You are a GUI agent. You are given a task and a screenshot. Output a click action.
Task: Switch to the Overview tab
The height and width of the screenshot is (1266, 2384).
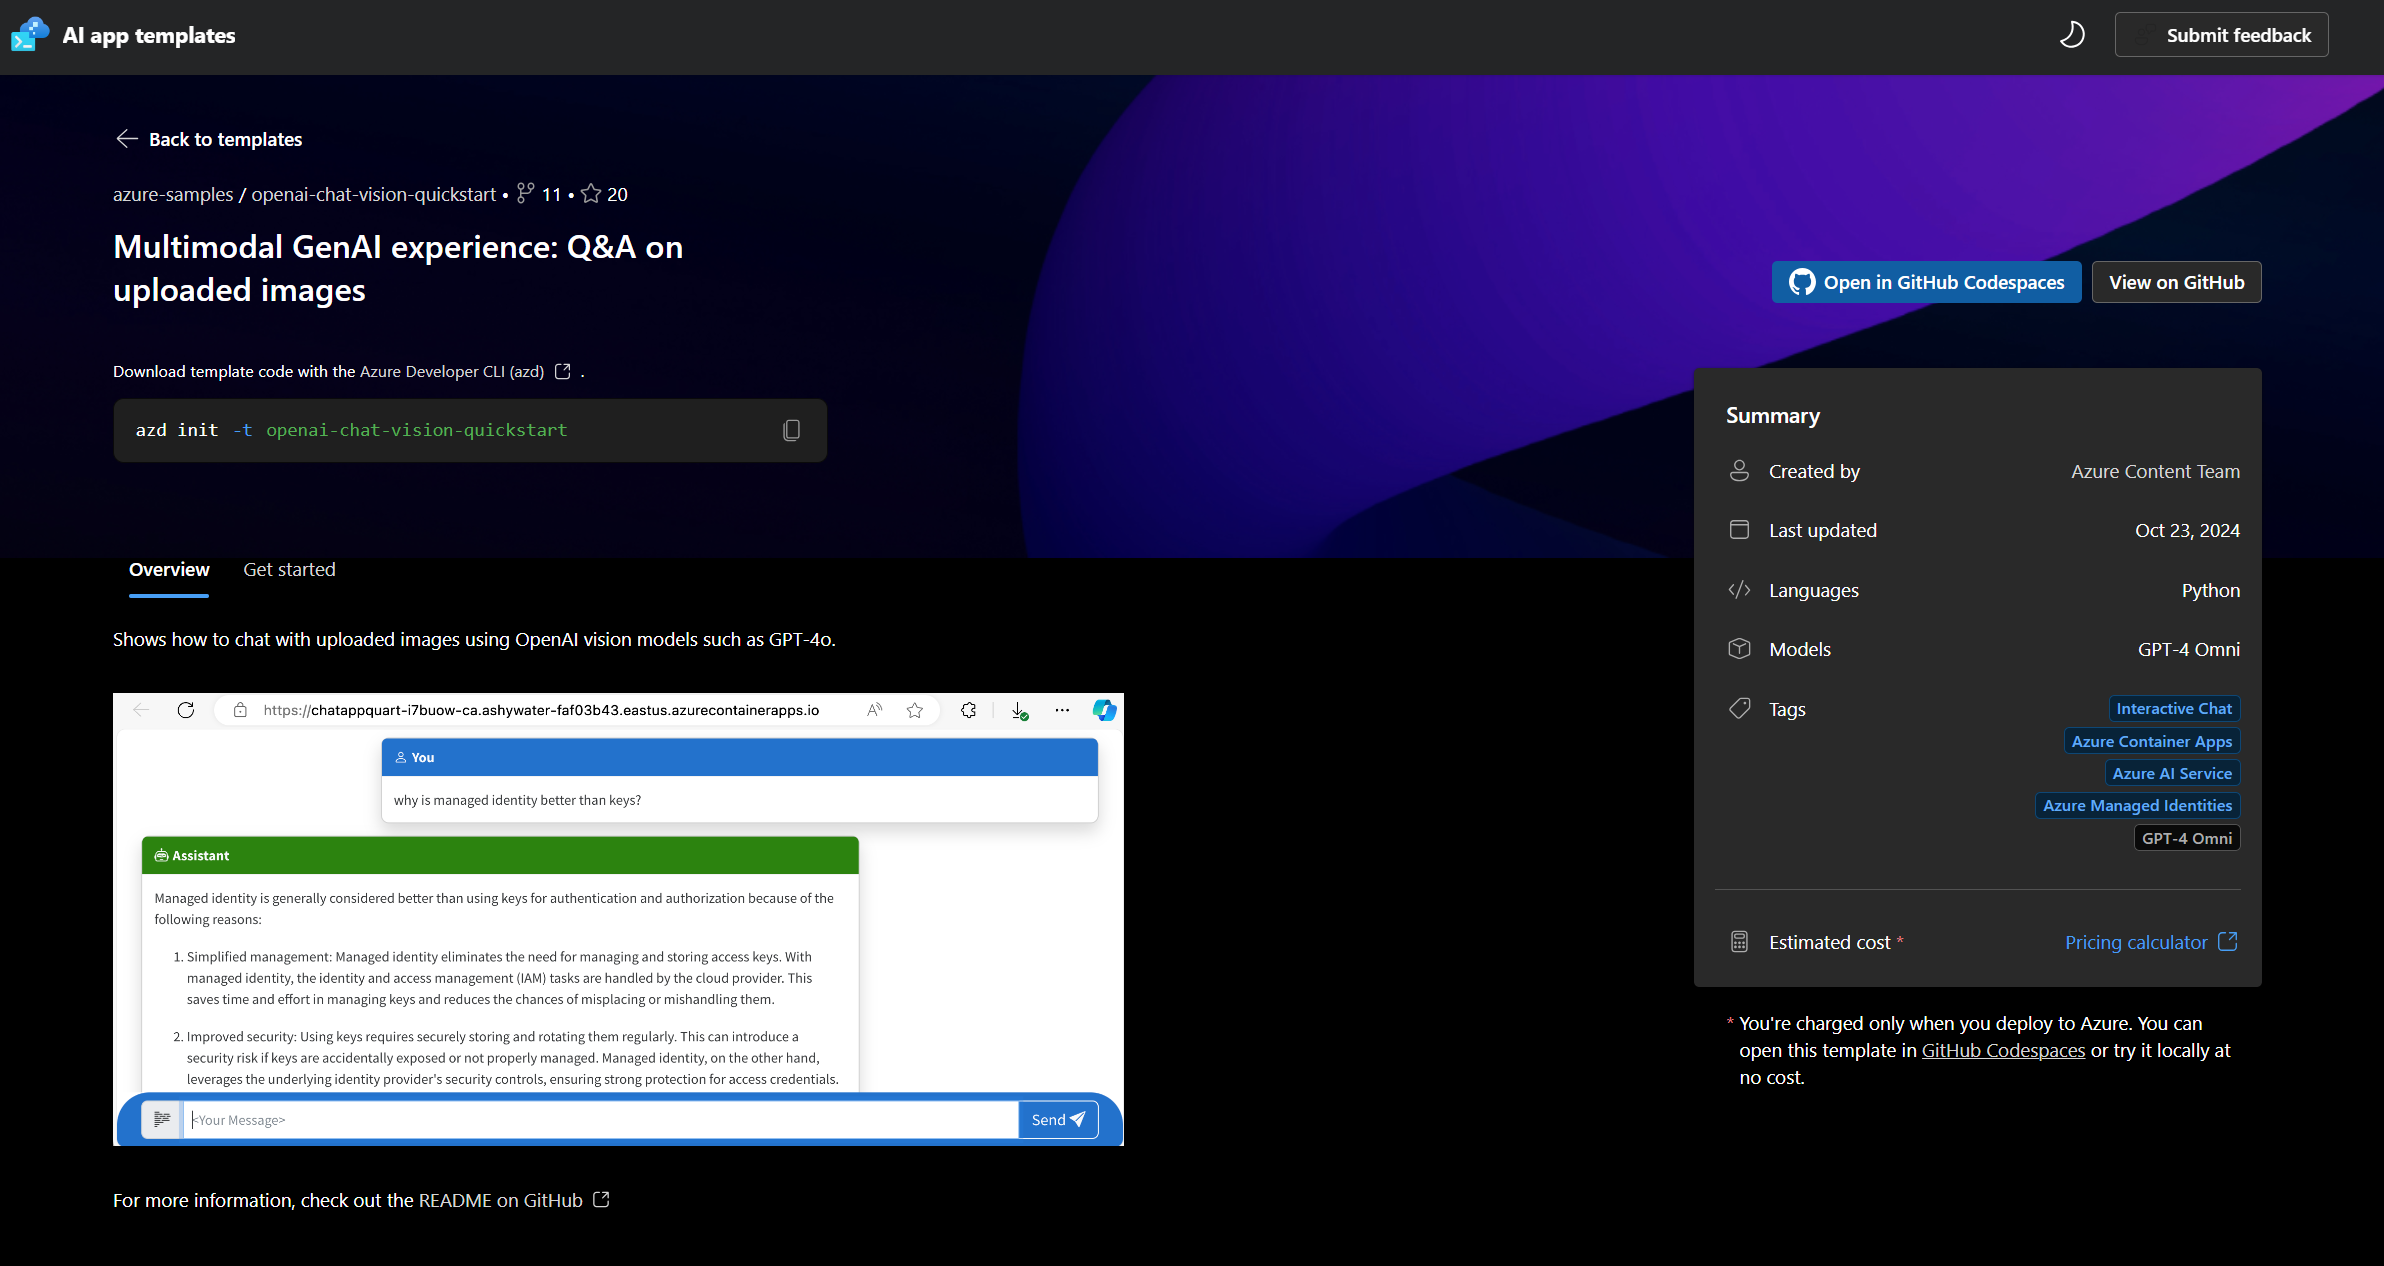coord(169,569)
